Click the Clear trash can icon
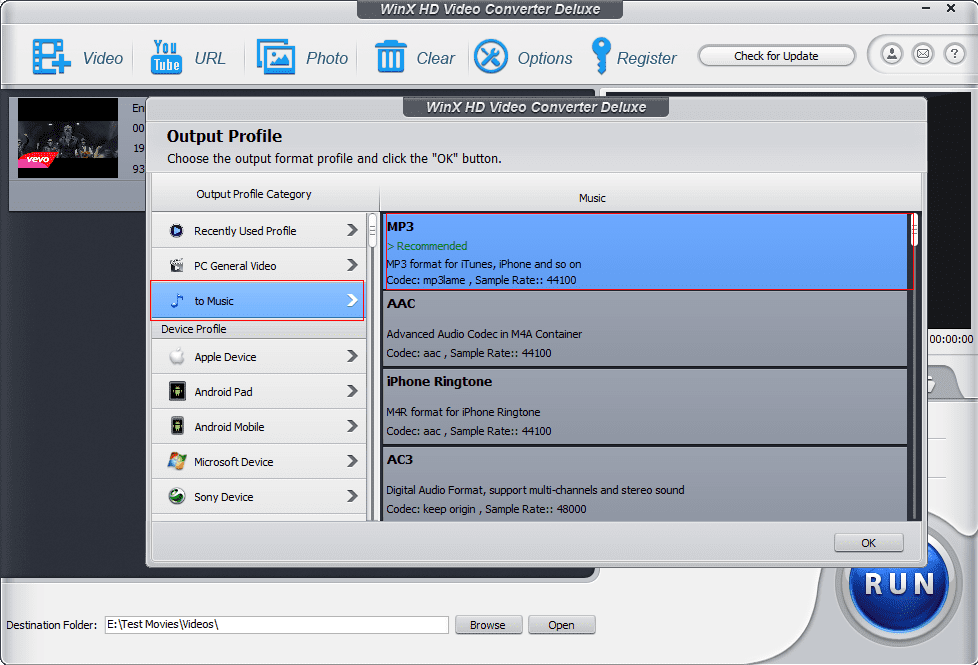Screen dimensions: 978x665 pos(391,57)
